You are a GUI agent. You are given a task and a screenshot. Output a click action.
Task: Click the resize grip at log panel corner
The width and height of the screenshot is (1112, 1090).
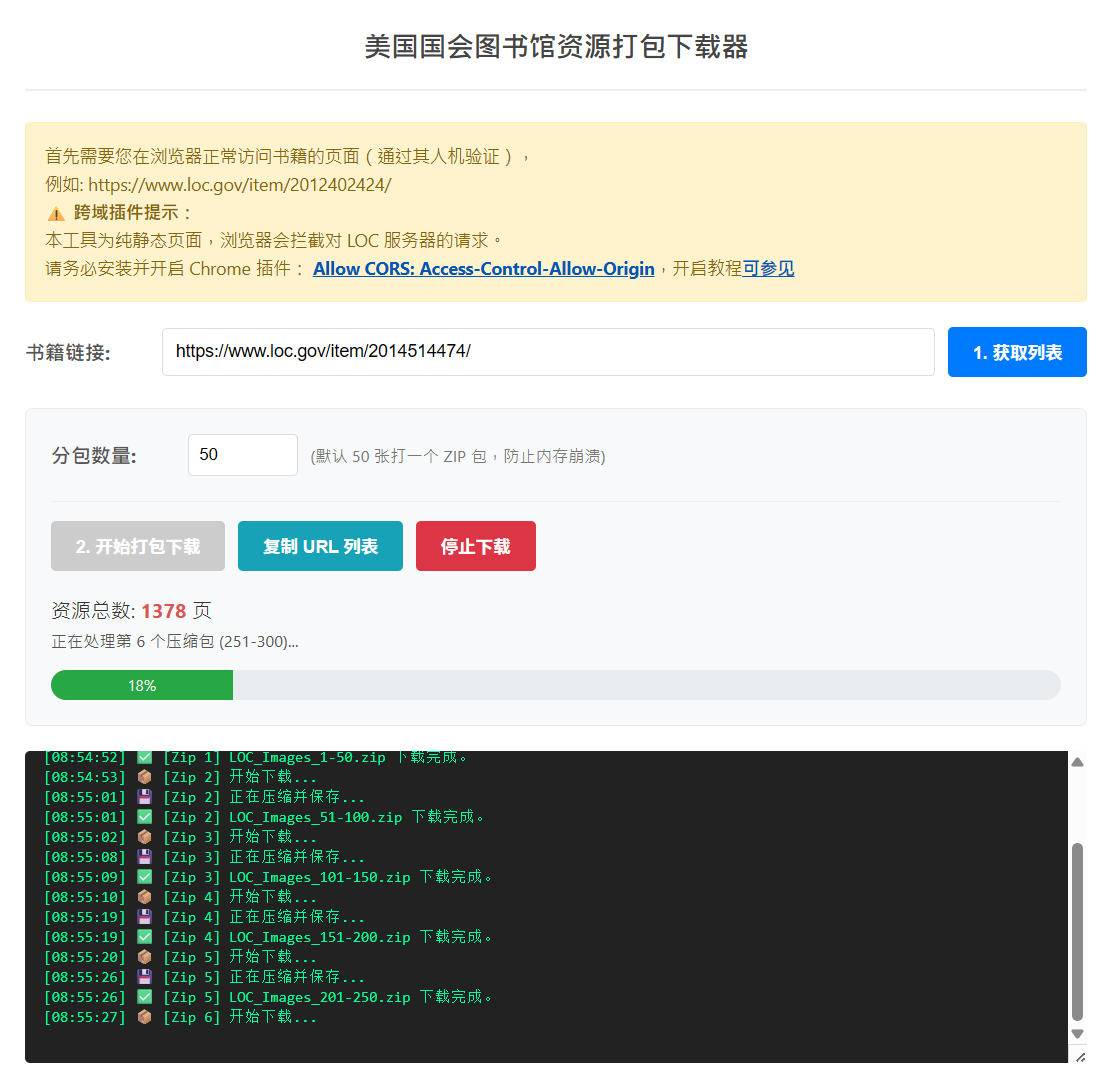point(1079,1056)
